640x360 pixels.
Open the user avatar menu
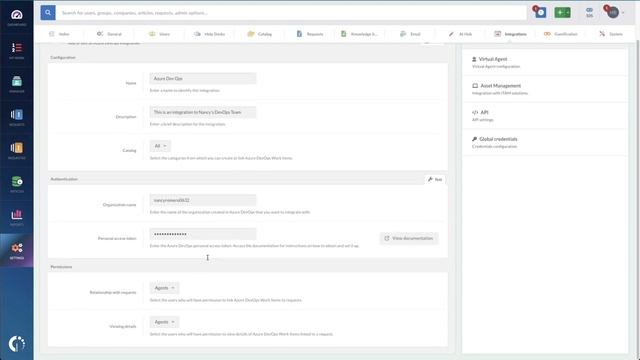(613, 12)
